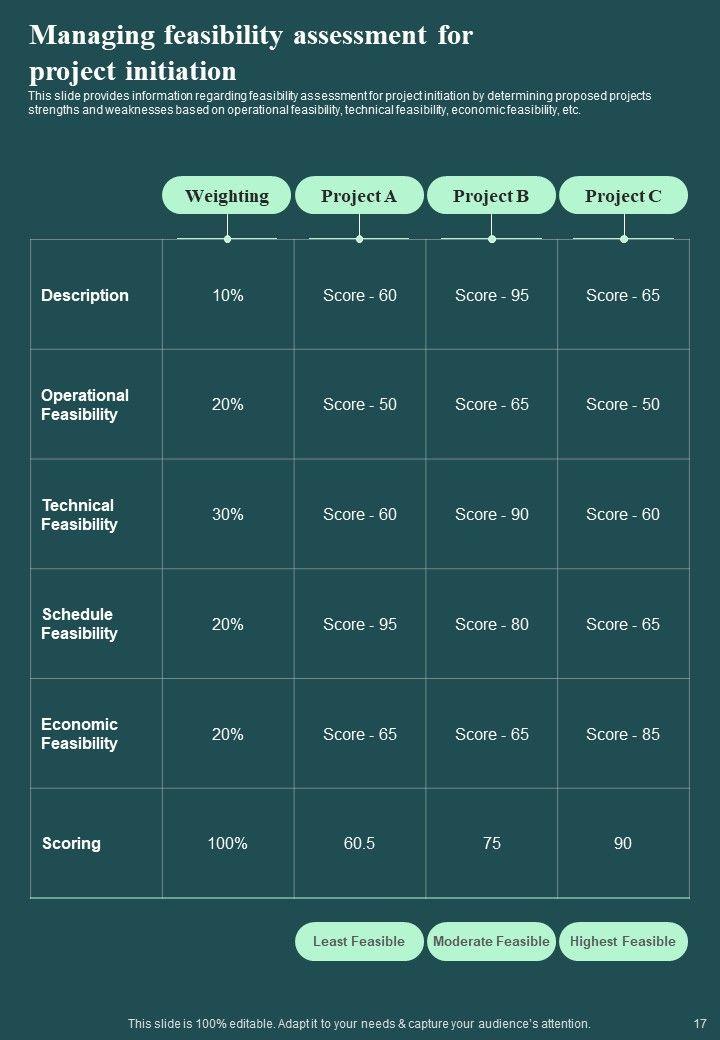Click the slide title about feasibility assessment
Screen dimensions: 720x1040
pyautogui.click(x=251, y=54)
